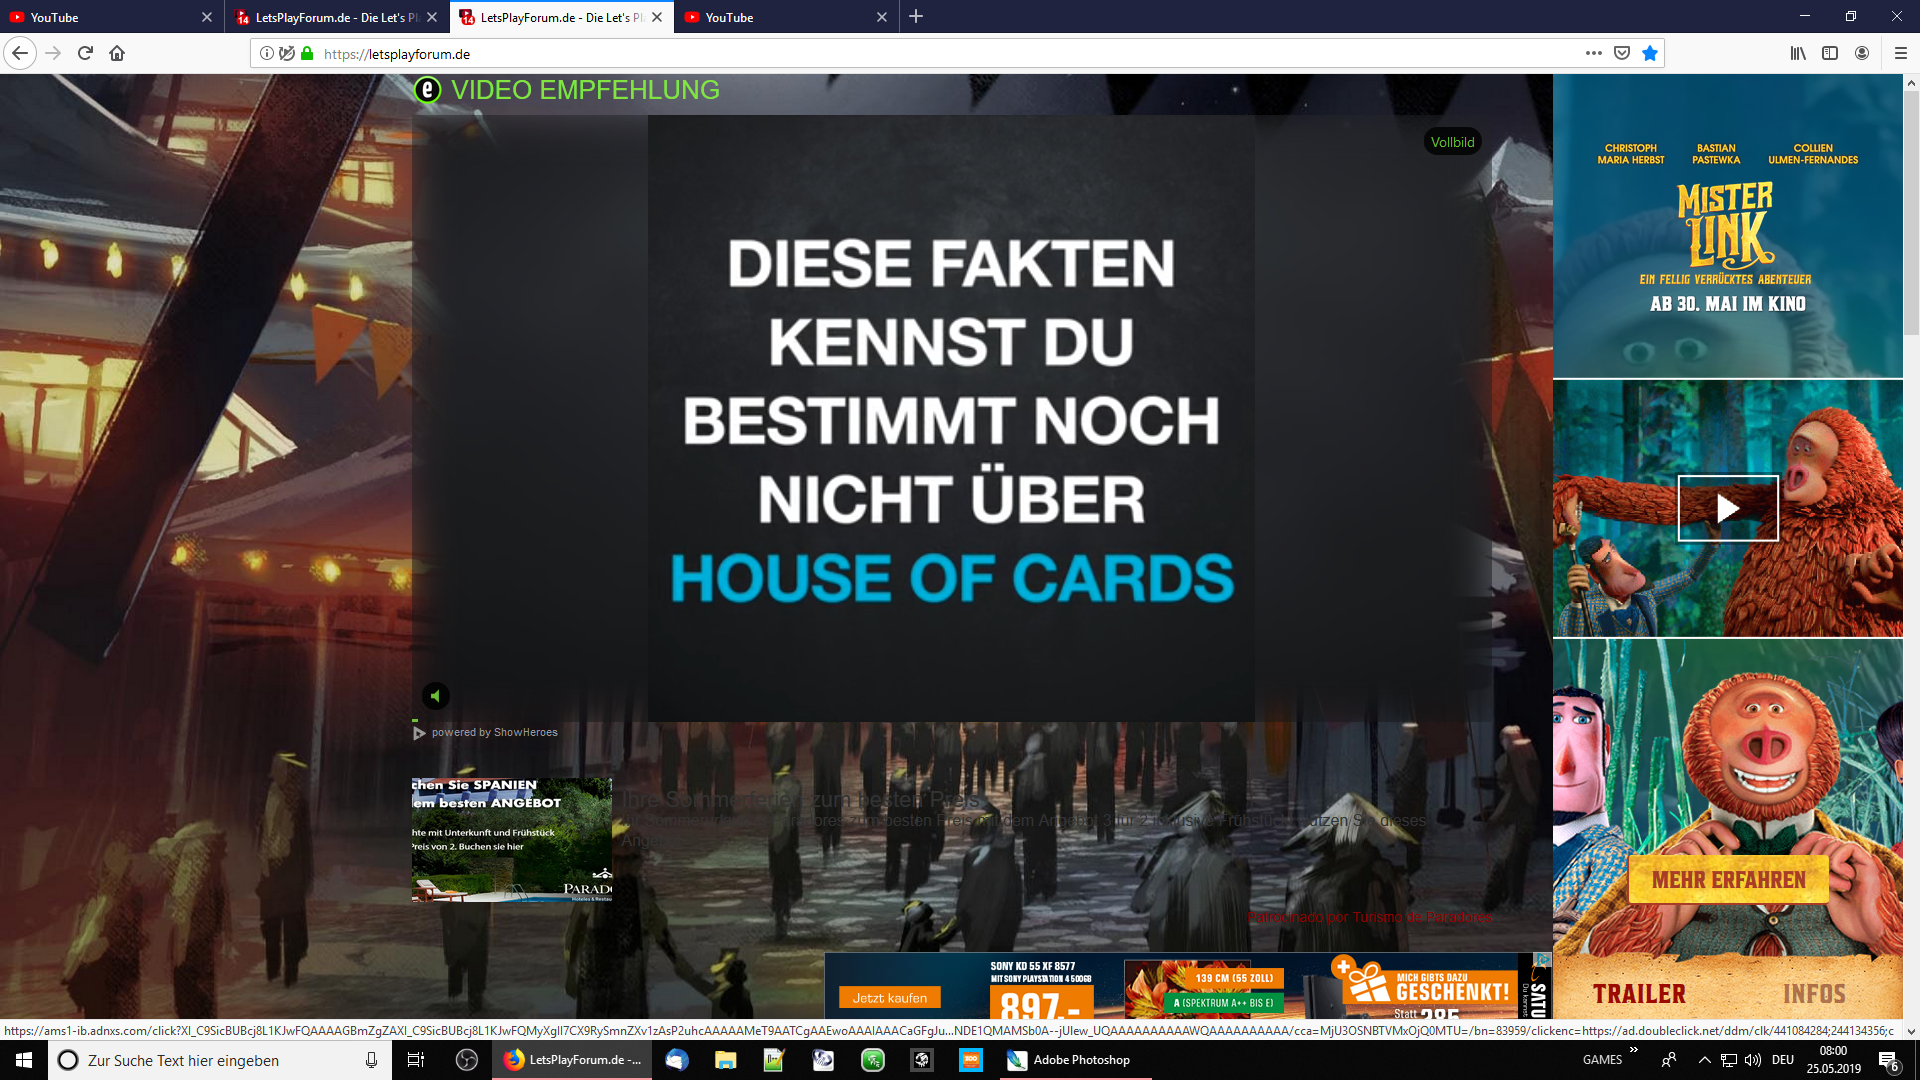The image size is (1920, 1080).
Task: Click the AdChoices icon on the Saturn banner
Action: pos(1542,960)
